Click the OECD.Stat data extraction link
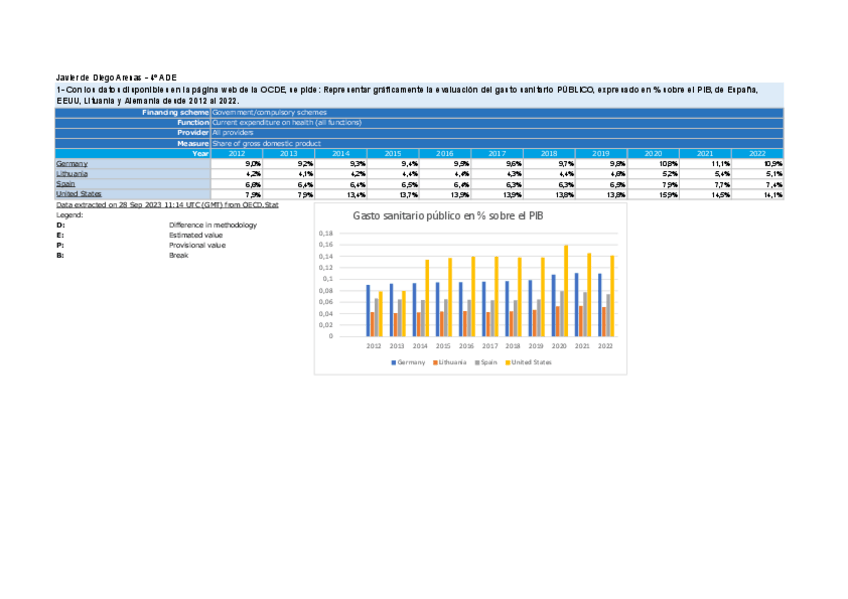The image size is (848, 599). click(x=167, y=204)
